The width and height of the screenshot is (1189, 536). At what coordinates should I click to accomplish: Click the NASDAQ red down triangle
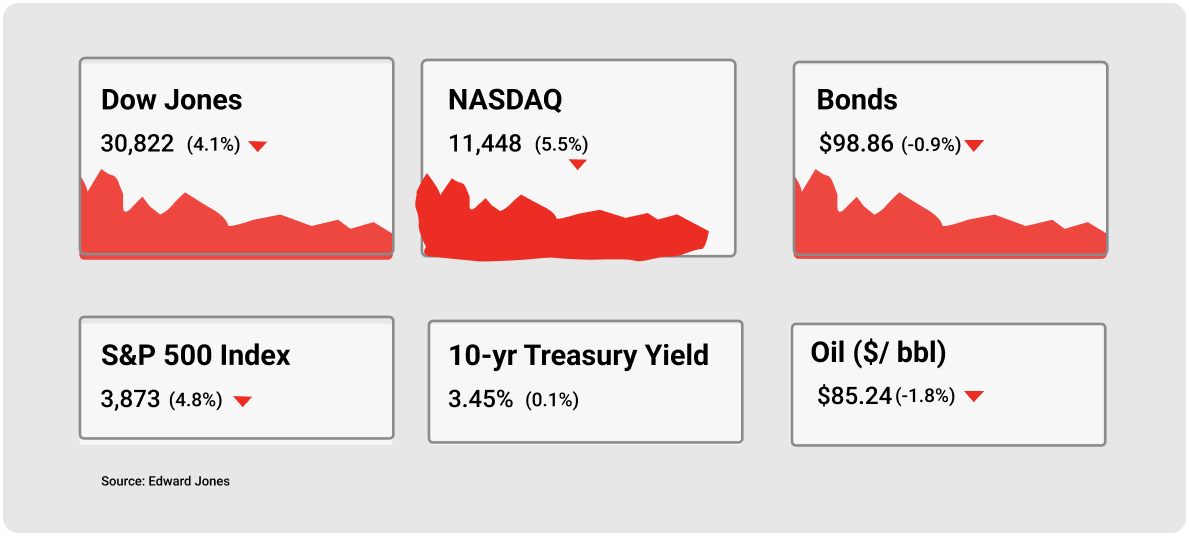(578, 164)
